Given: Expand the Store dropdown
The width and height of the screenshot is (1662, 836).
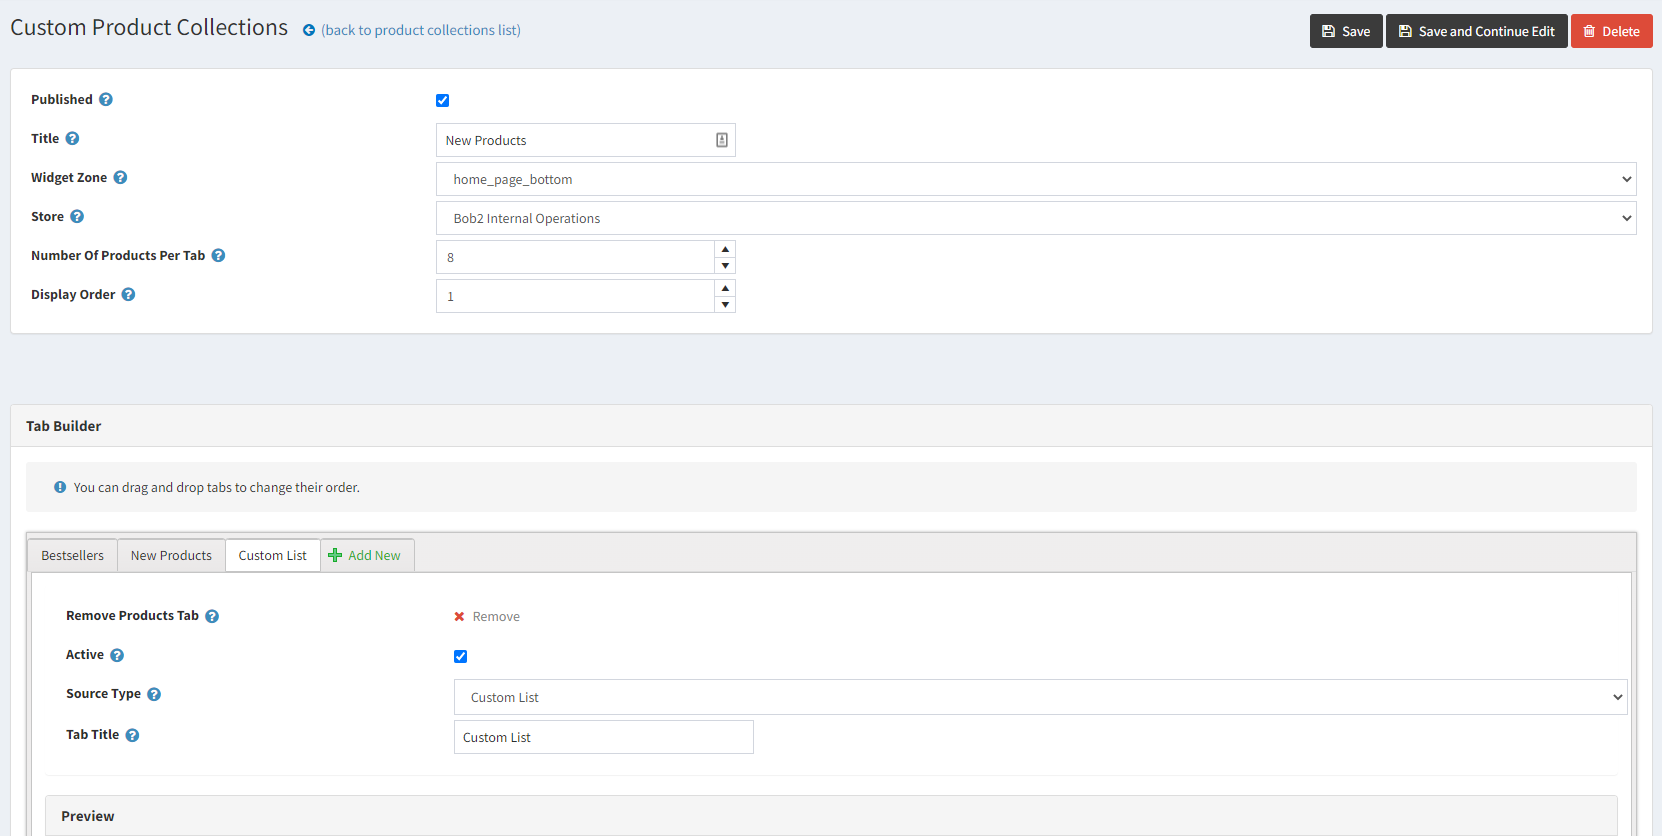Looking at the screenshot, I should (x=1035, y=219).
